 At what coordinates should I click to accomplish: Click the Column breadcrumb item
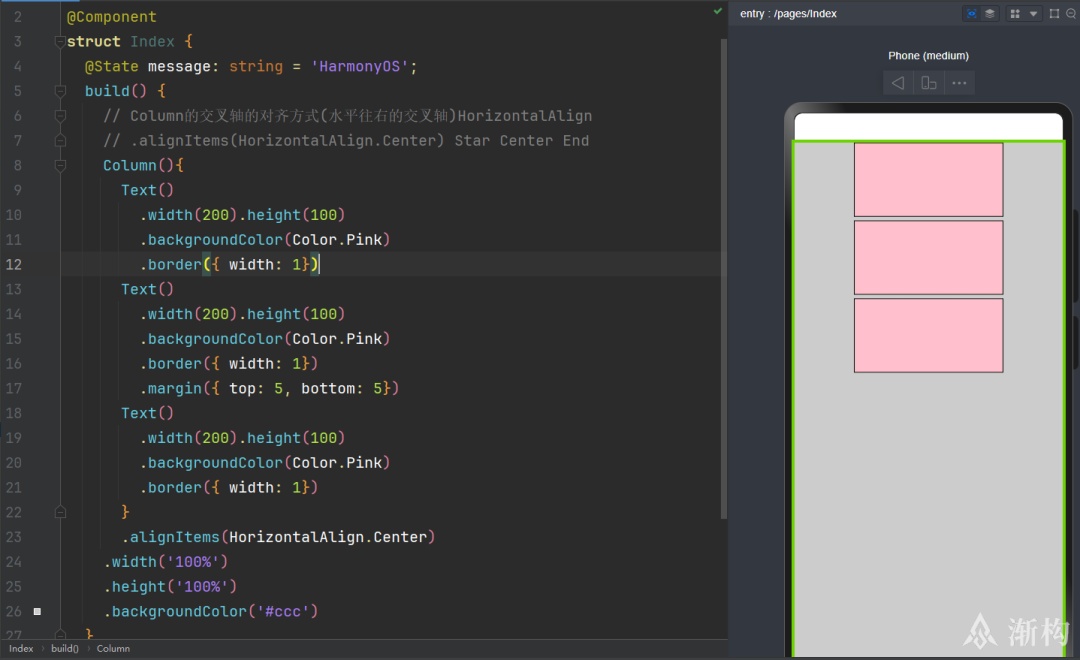[x=113, y=648]
